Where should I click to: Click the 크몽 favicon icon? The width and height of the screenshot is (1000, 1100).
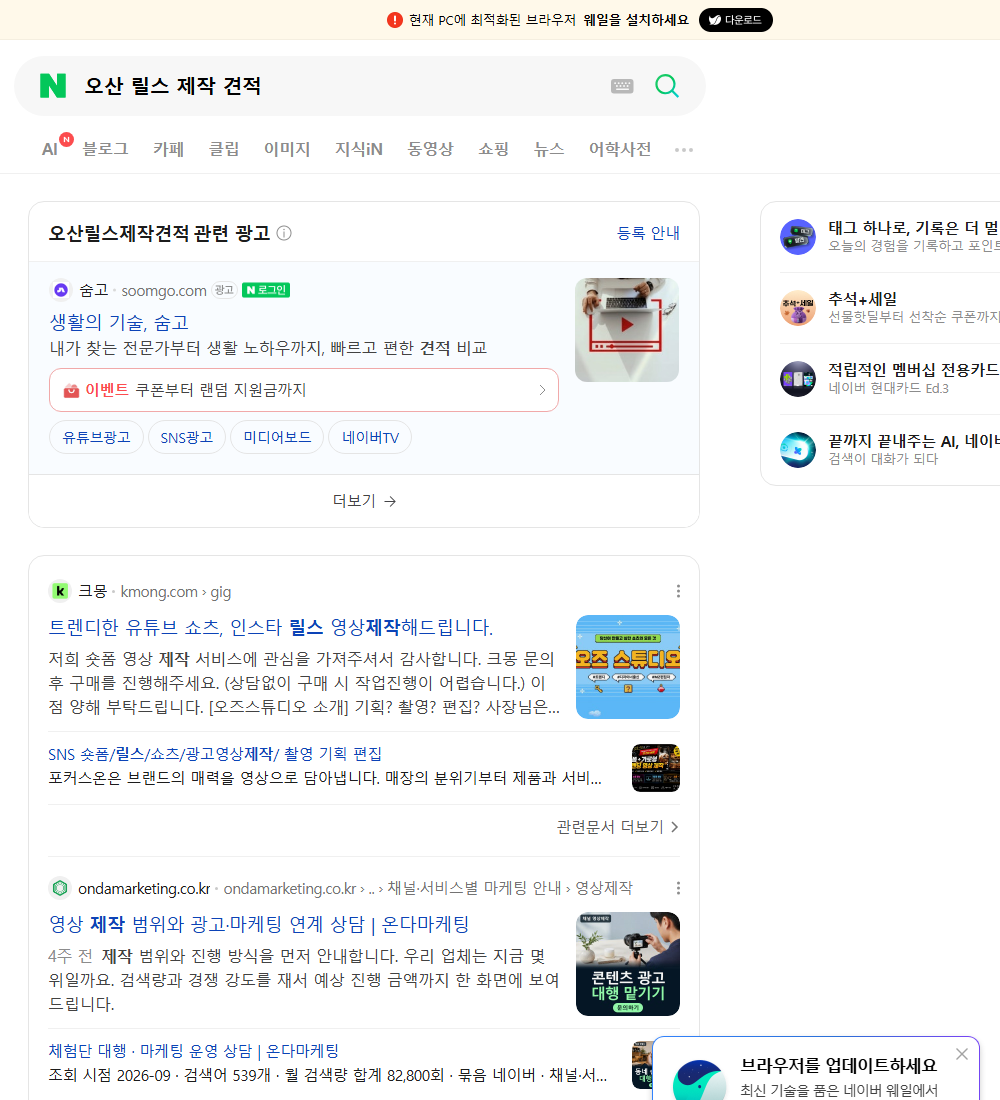coord(60,591)
